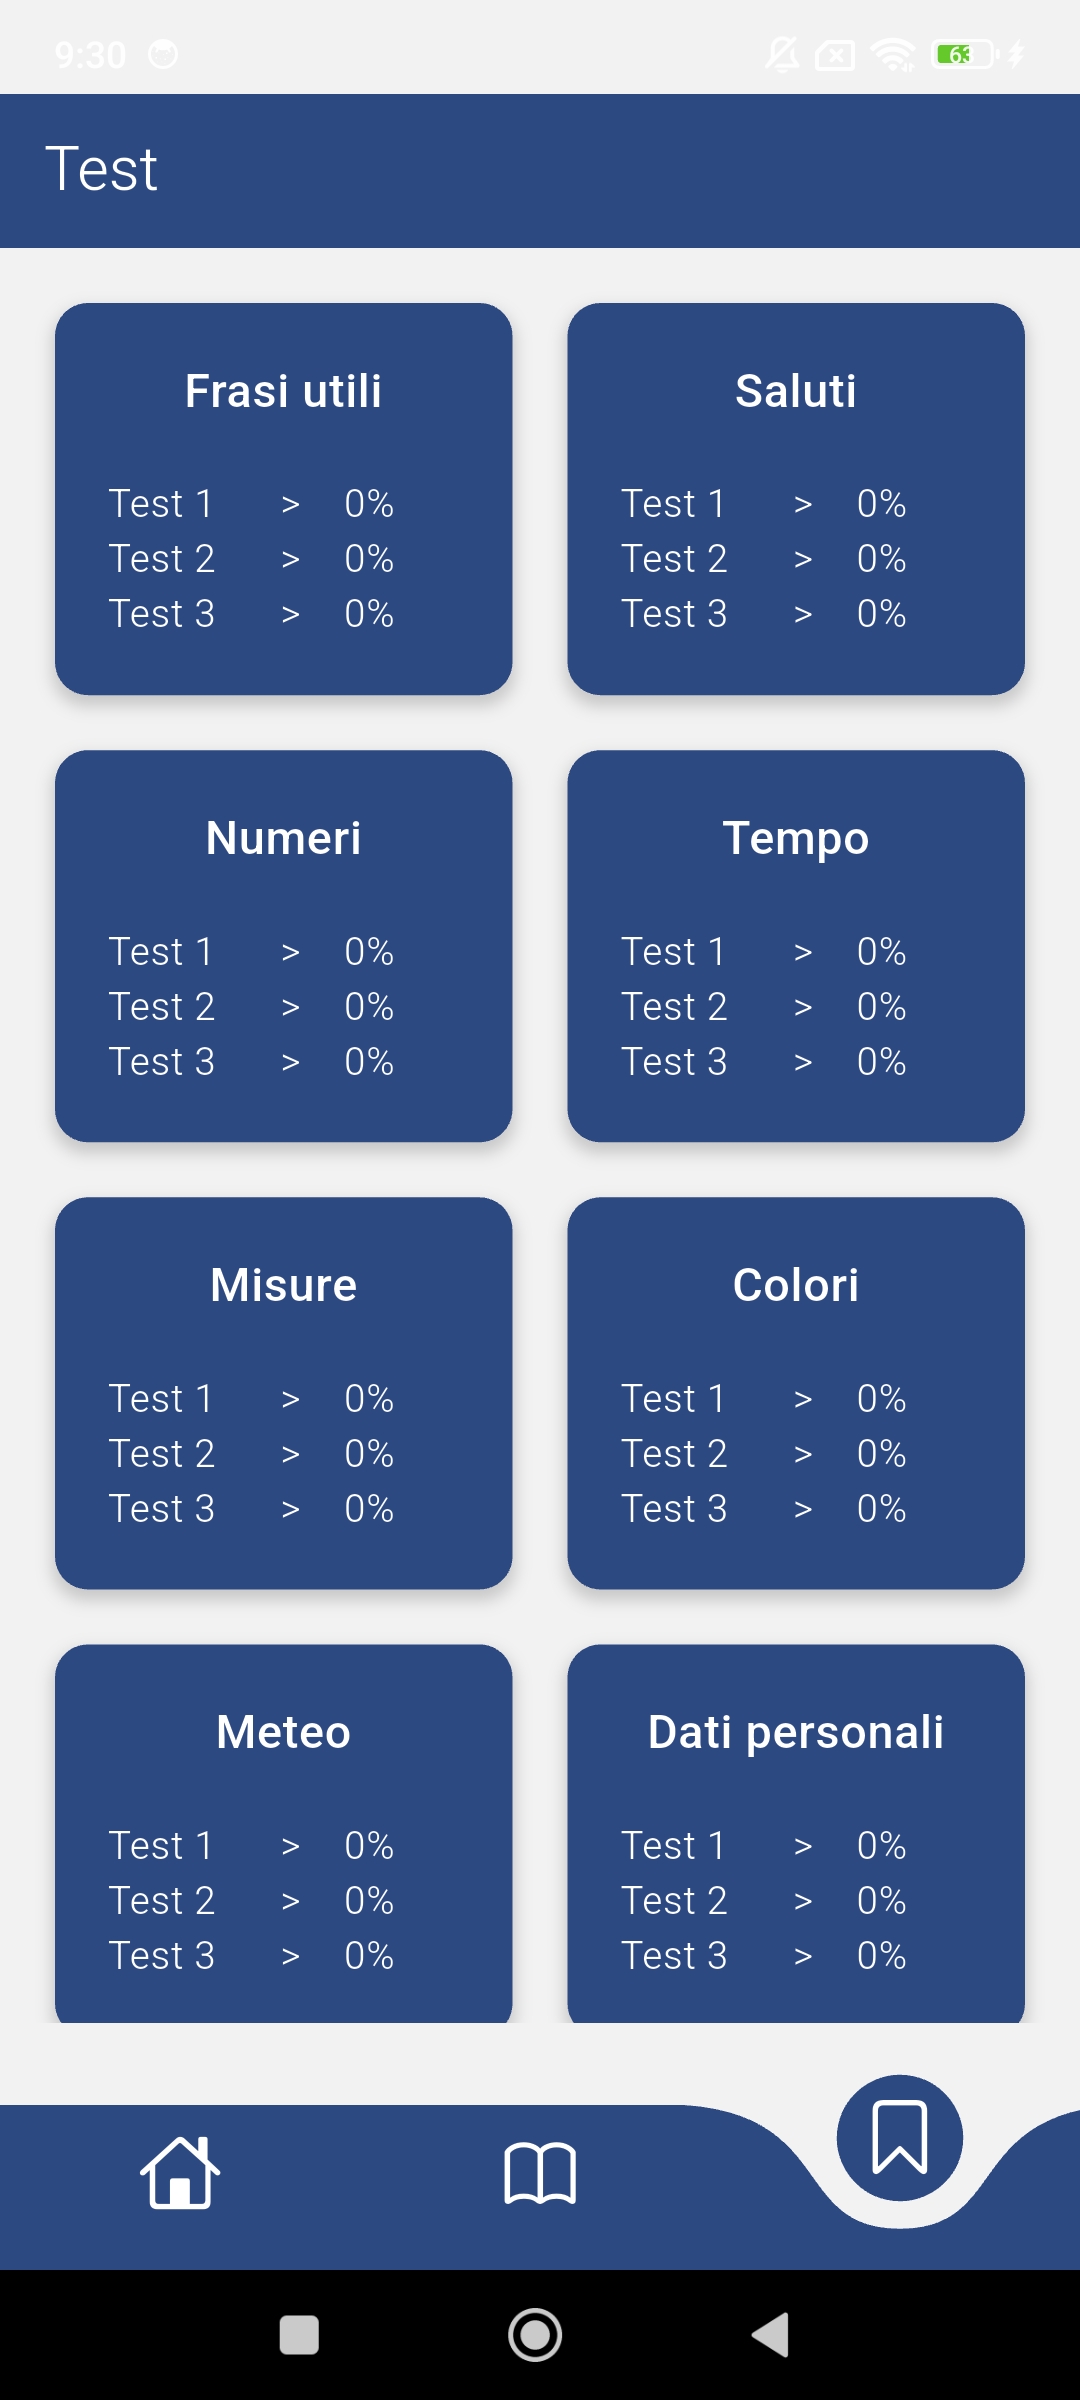1080x2400 pixels.
Task: Tap the Home icon in bottom navigation
Action: click(x=180, y=2172)
